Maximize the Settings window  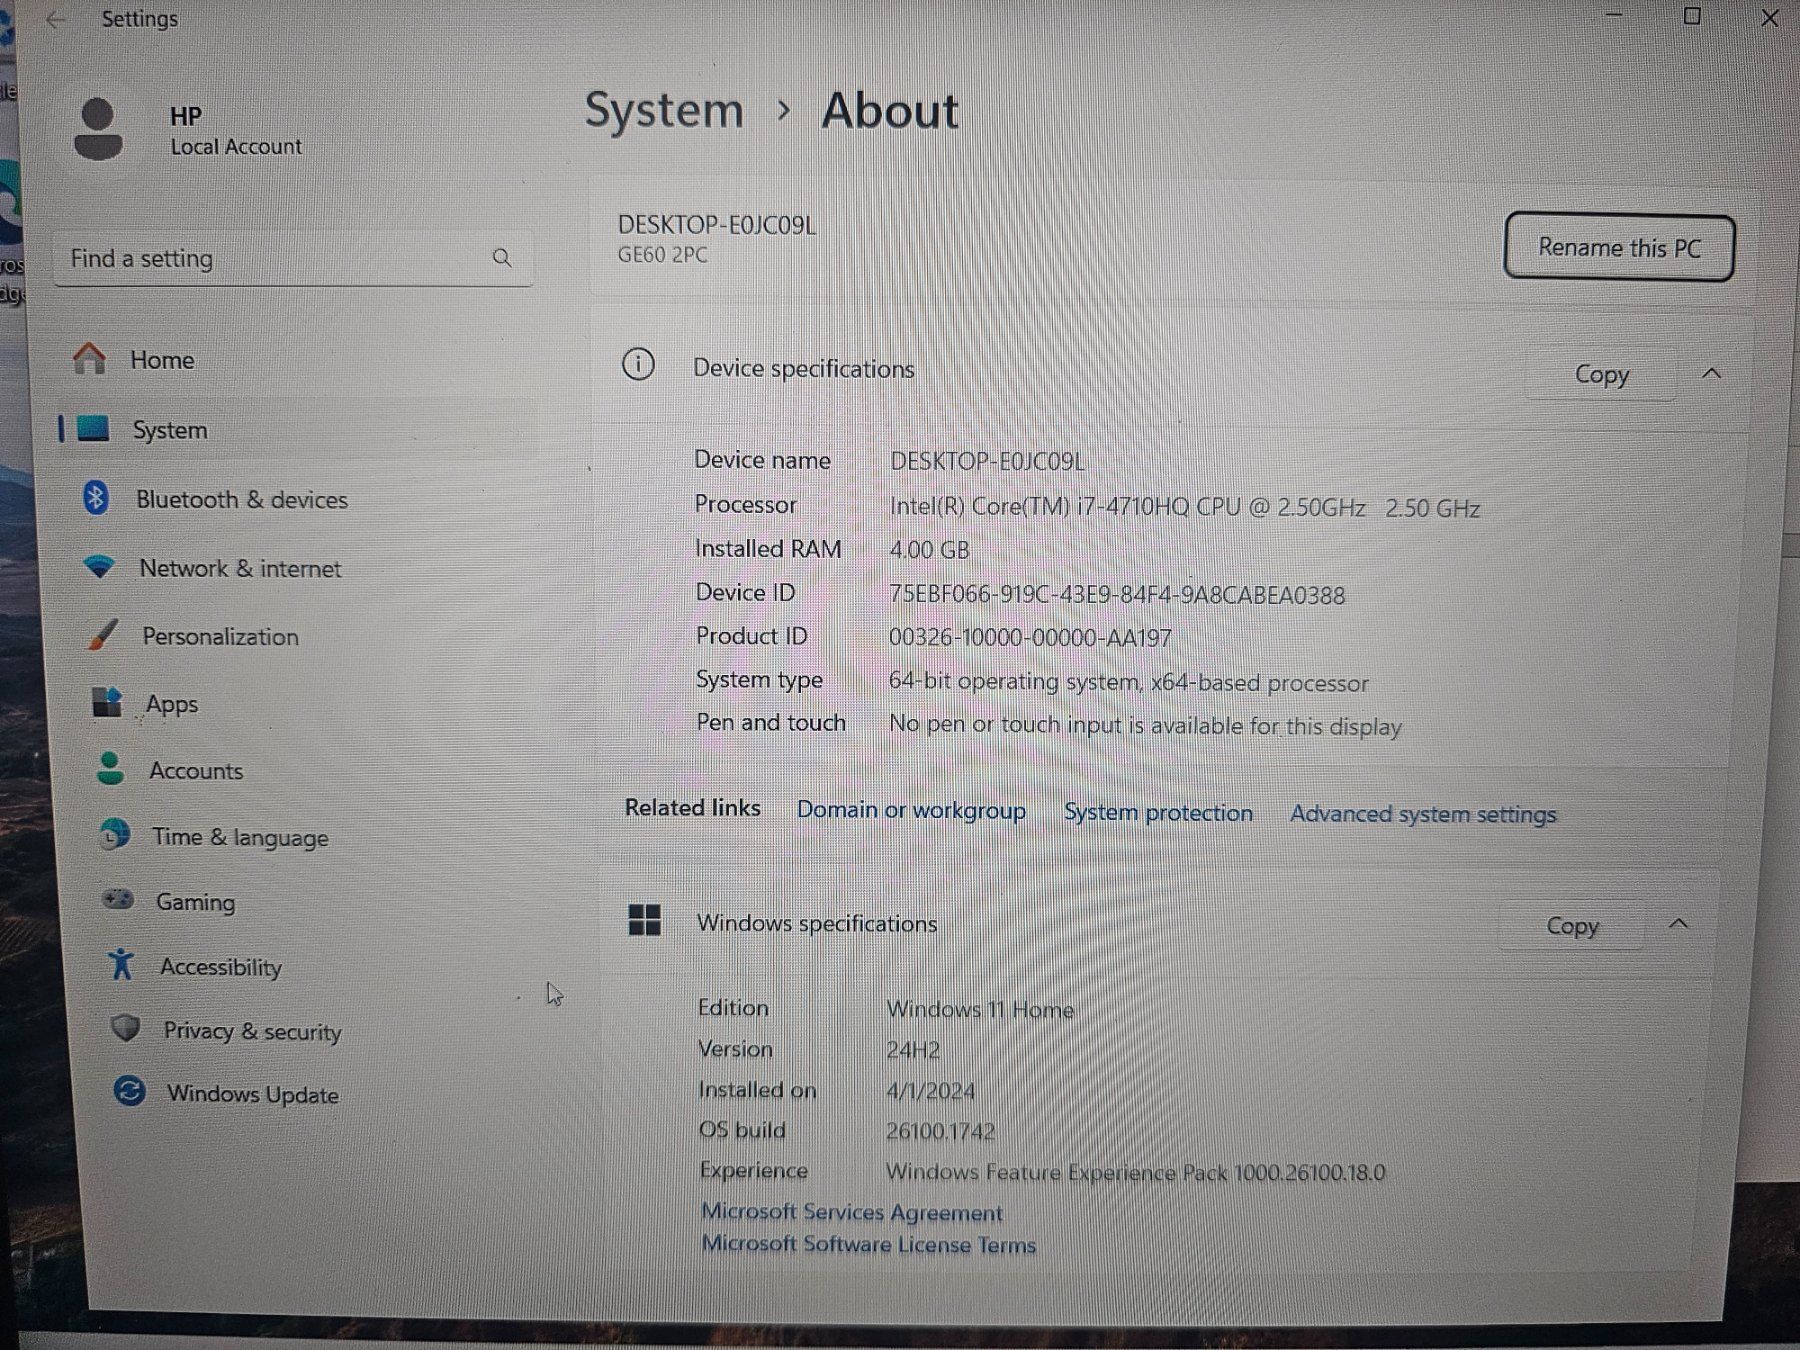pos(1692,16)
